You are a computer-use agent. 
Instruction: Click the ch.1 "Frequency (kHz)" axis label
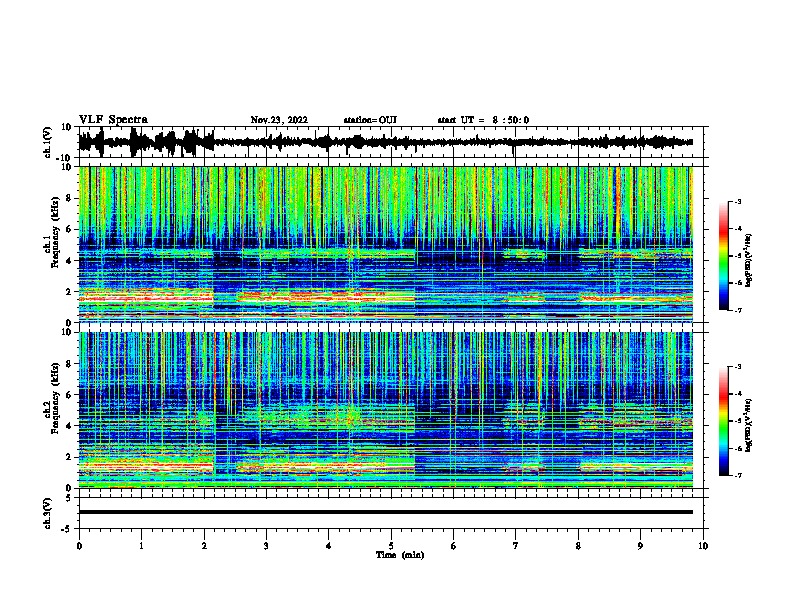point(55,233)
